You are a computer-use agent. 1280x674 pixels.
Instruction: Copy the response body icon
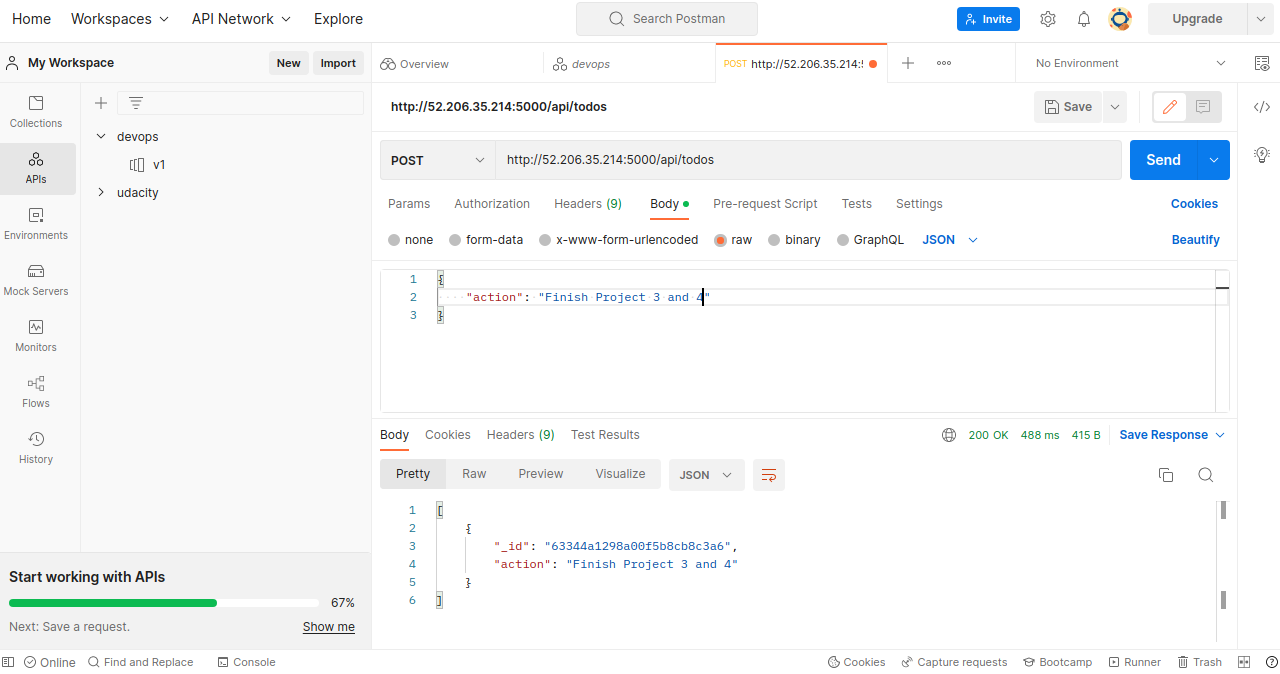[1166, 475]
